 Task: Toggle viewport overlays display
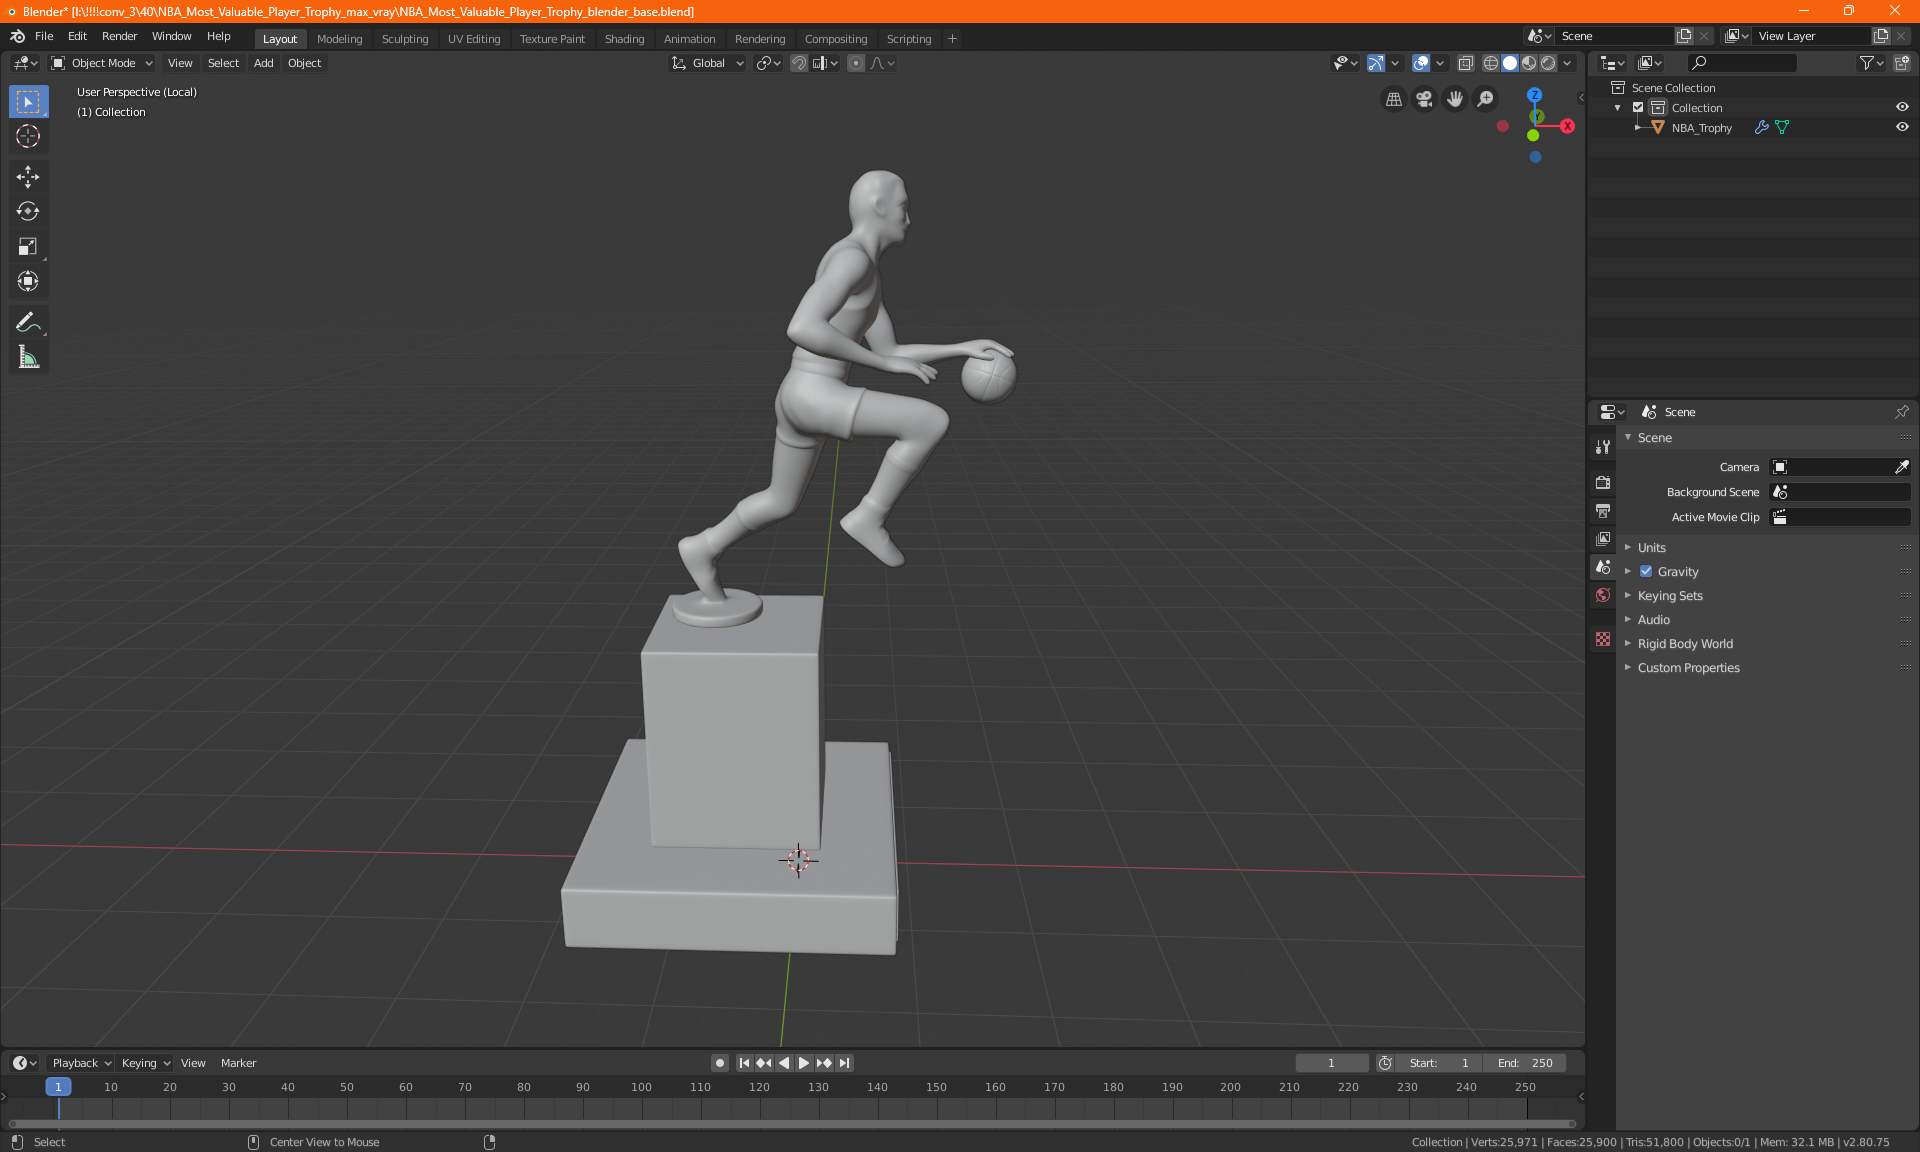(1421, 63)
